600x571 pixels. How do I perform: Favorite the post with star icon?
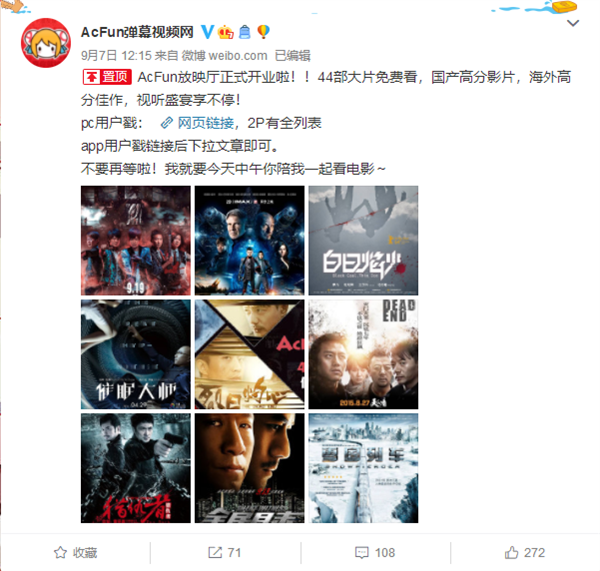click(60, 552)
